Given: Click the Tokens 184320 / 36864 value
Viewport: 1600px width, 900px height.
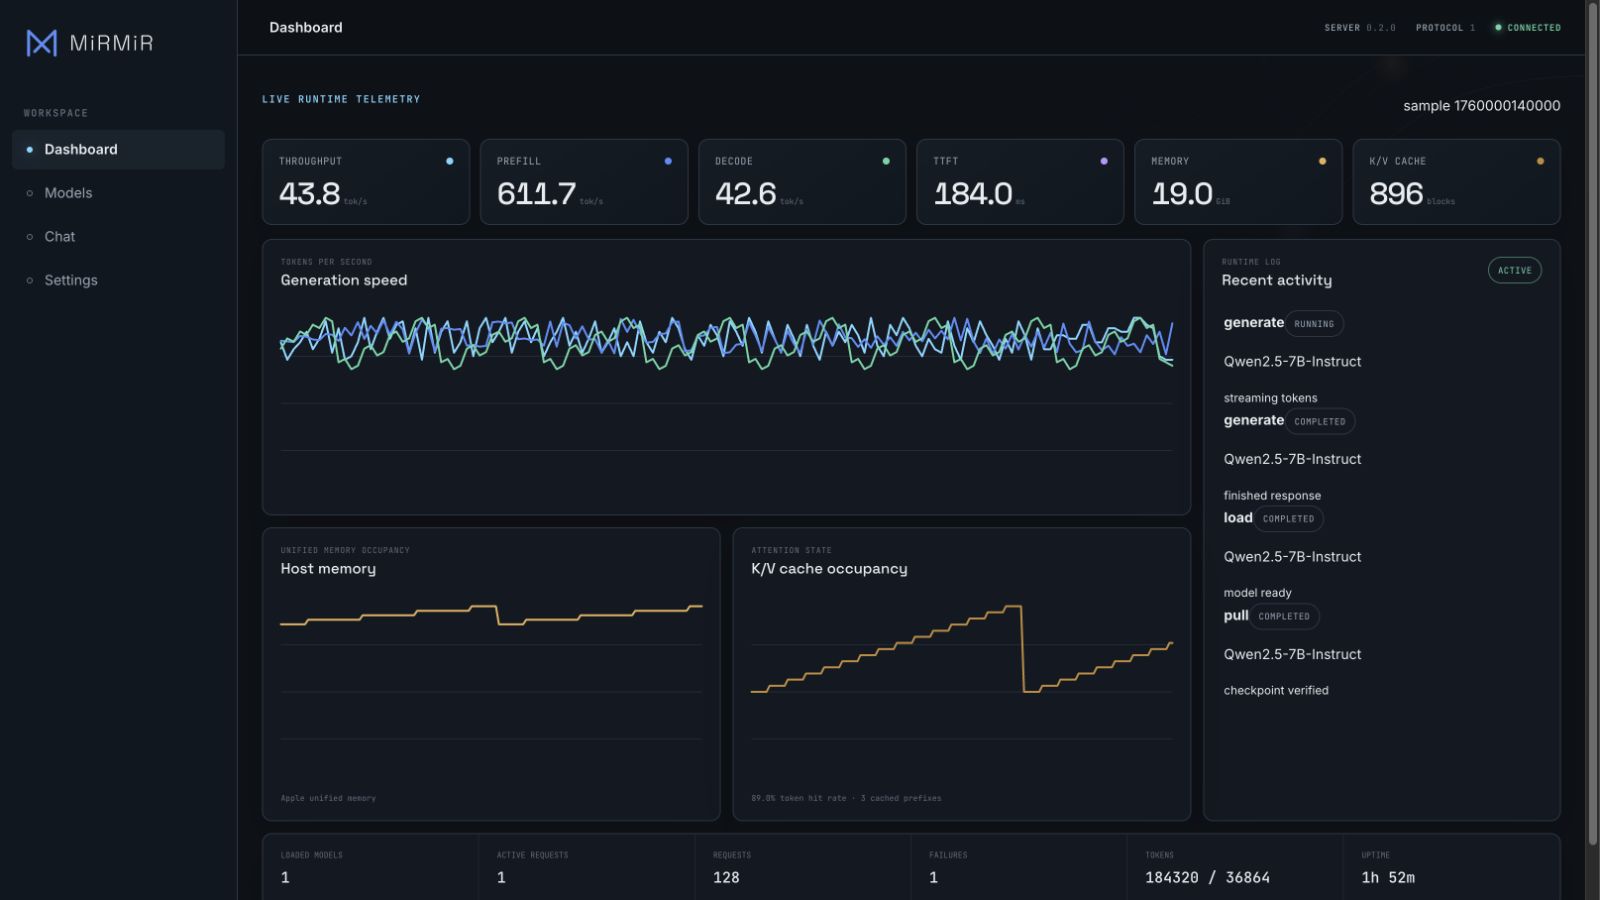Looking at the screenshot, I should click(1207, 877).
